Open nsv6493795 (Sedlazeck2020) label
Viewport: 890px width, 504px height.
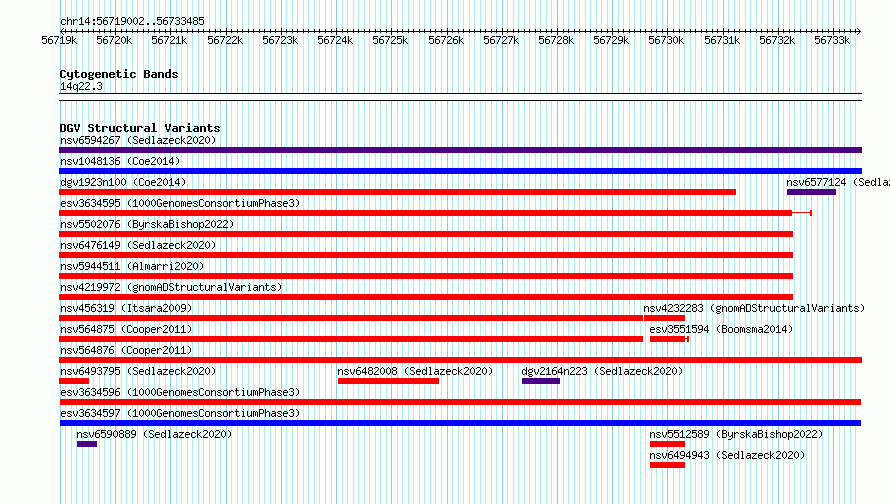point(138,371)
